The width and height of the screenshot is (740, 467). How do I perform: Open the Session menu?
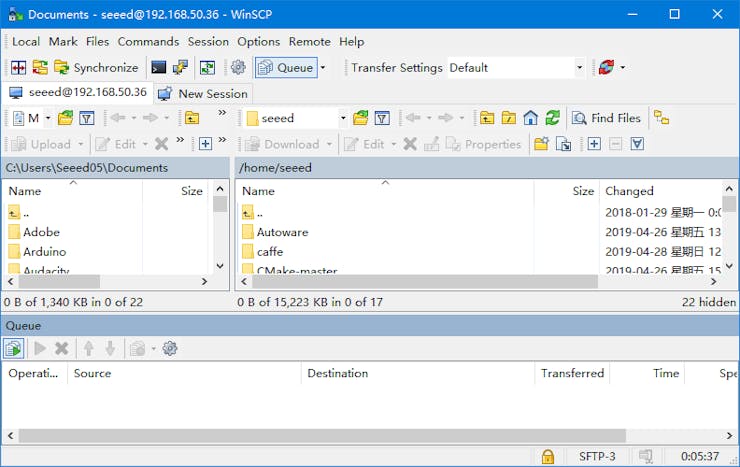point(208,42)
